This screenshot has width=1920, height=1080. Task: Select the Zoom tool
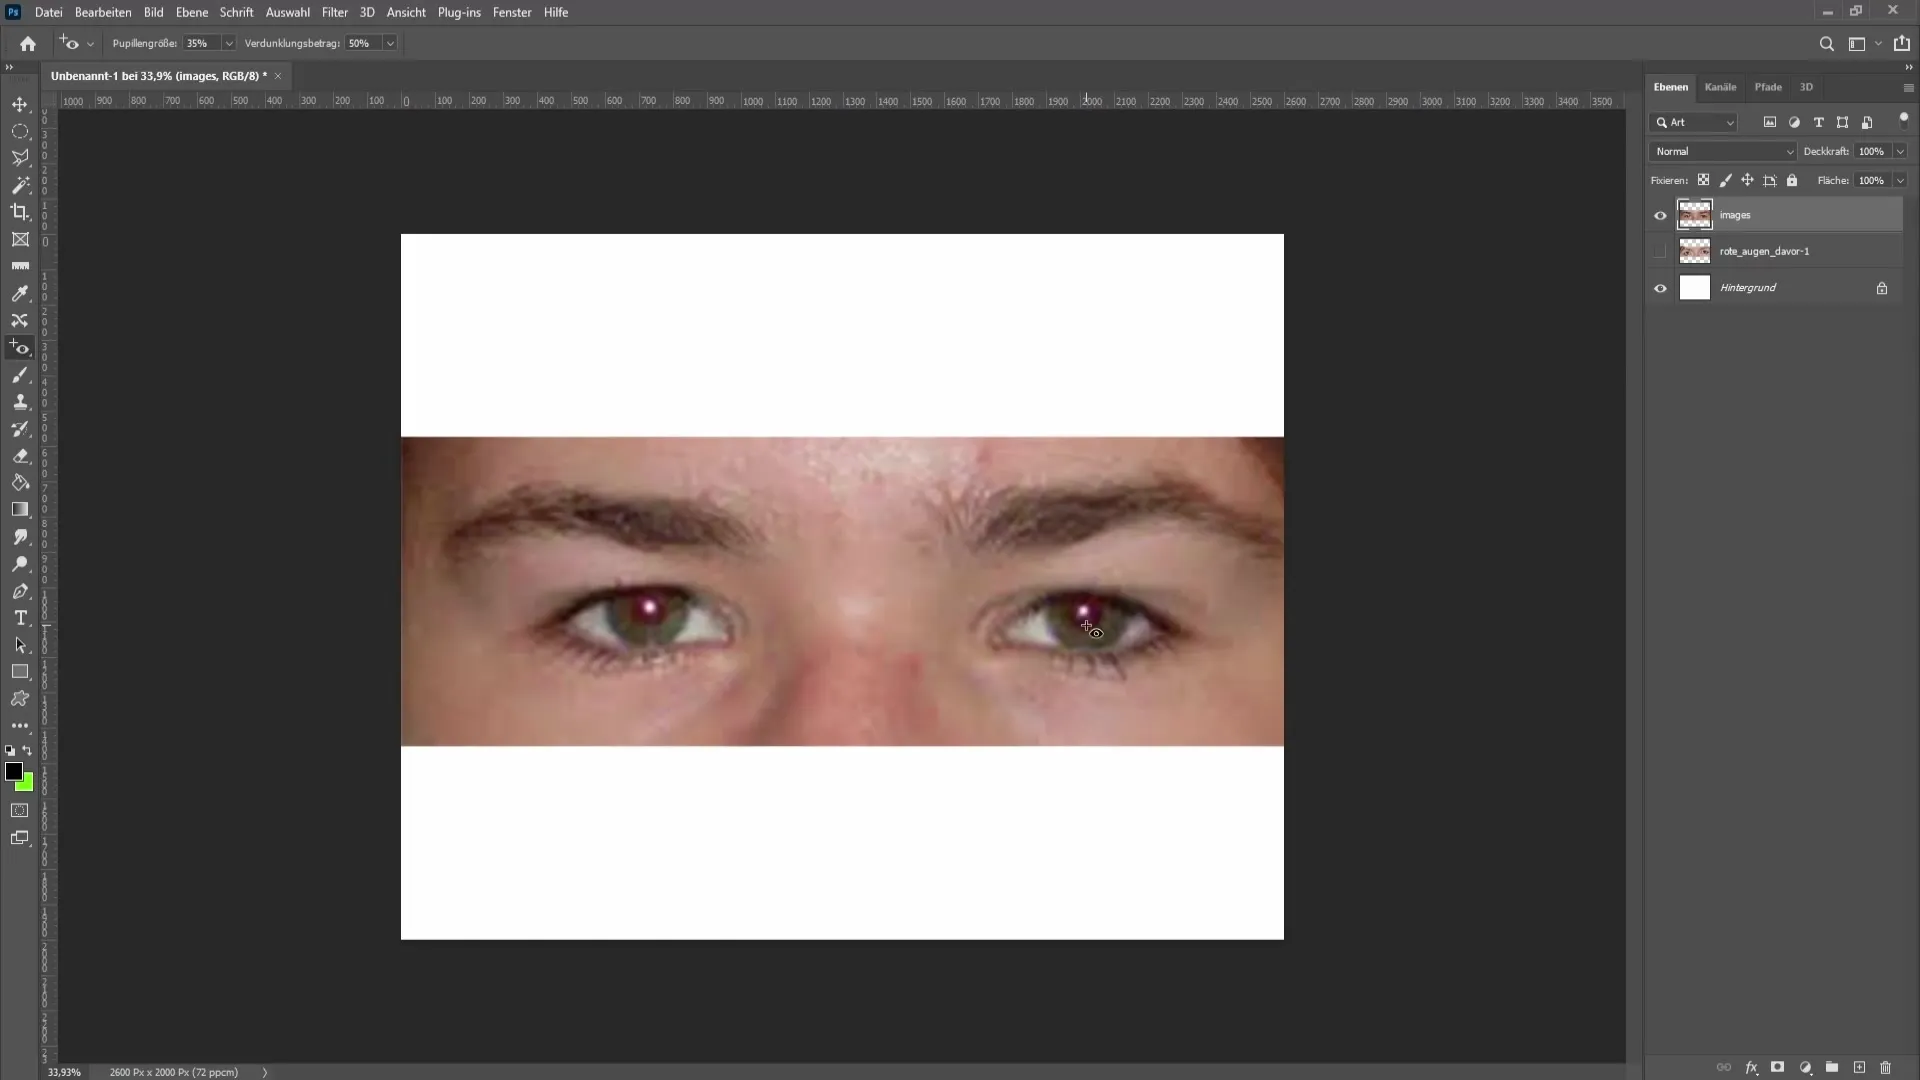point(20,564)
